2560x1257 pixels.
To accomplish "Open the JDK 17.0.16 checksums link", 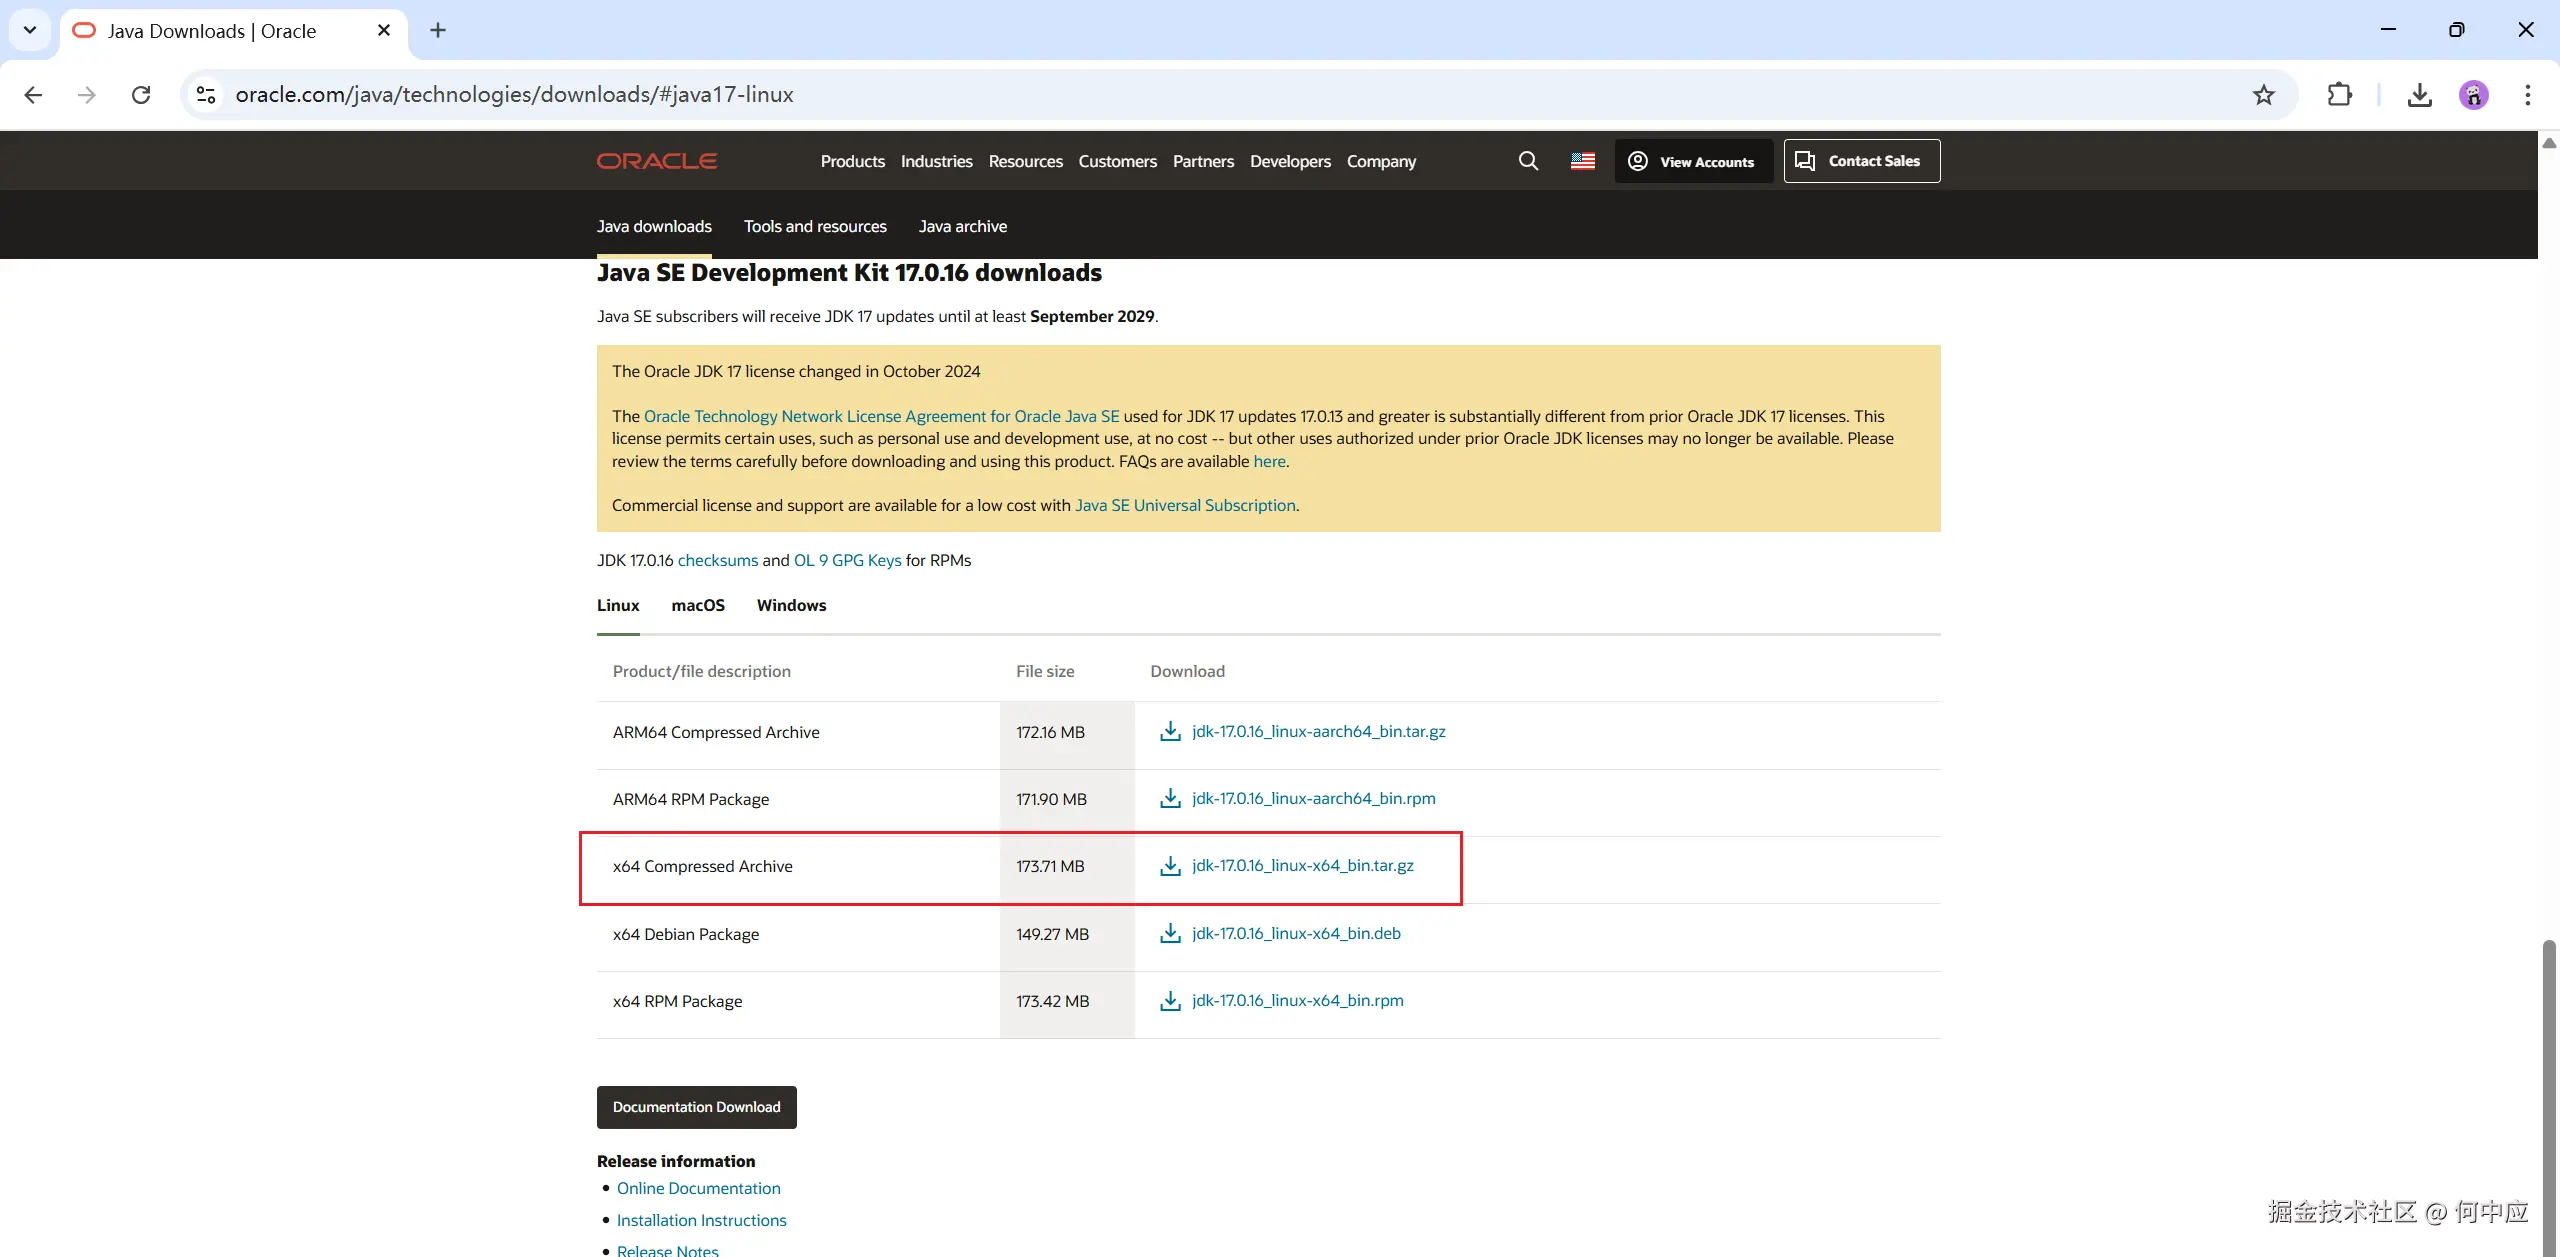I will click(717, 560).
